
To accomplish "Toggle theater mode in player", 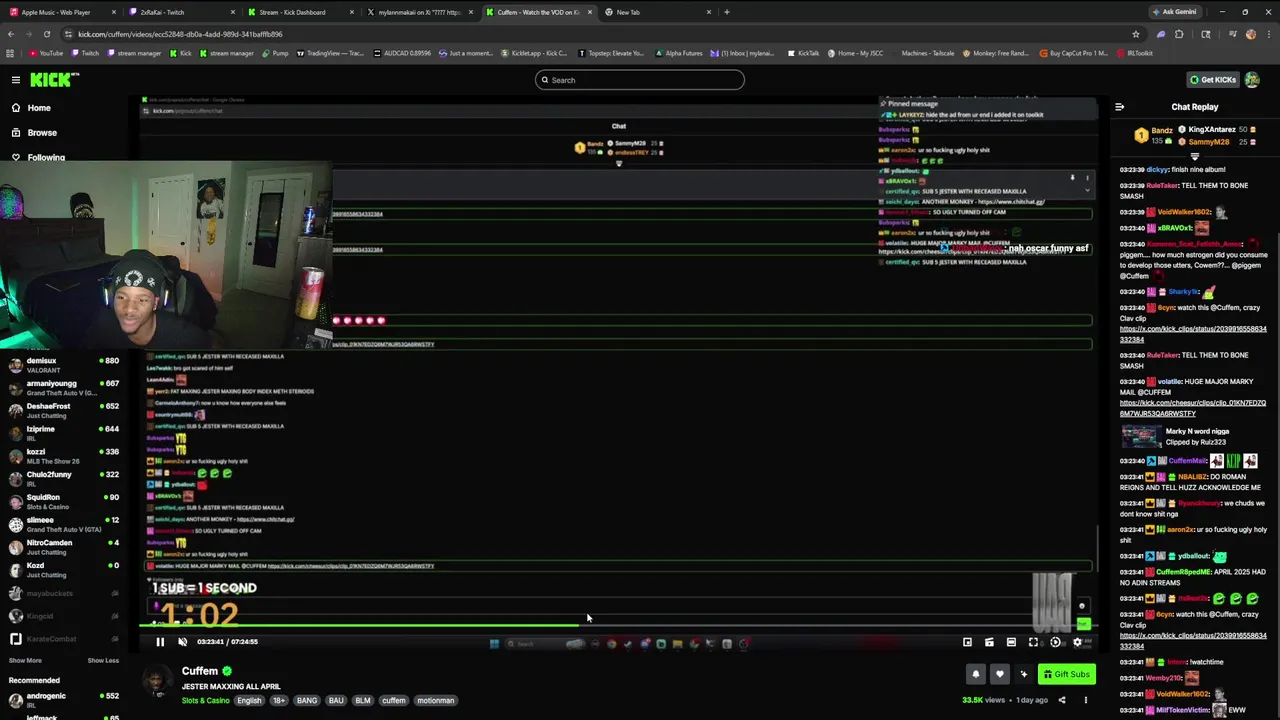I will coord(1011,642).
